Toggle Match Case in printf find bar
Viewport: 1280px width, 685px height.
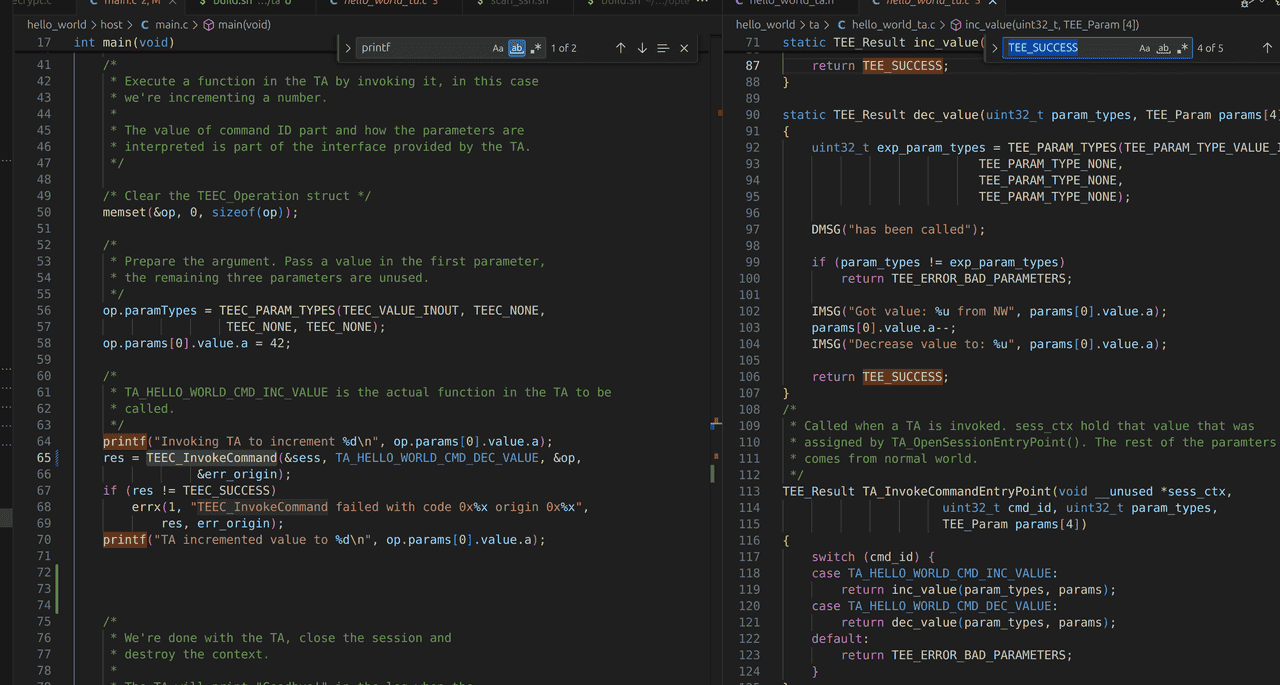(x=498, y=48)
